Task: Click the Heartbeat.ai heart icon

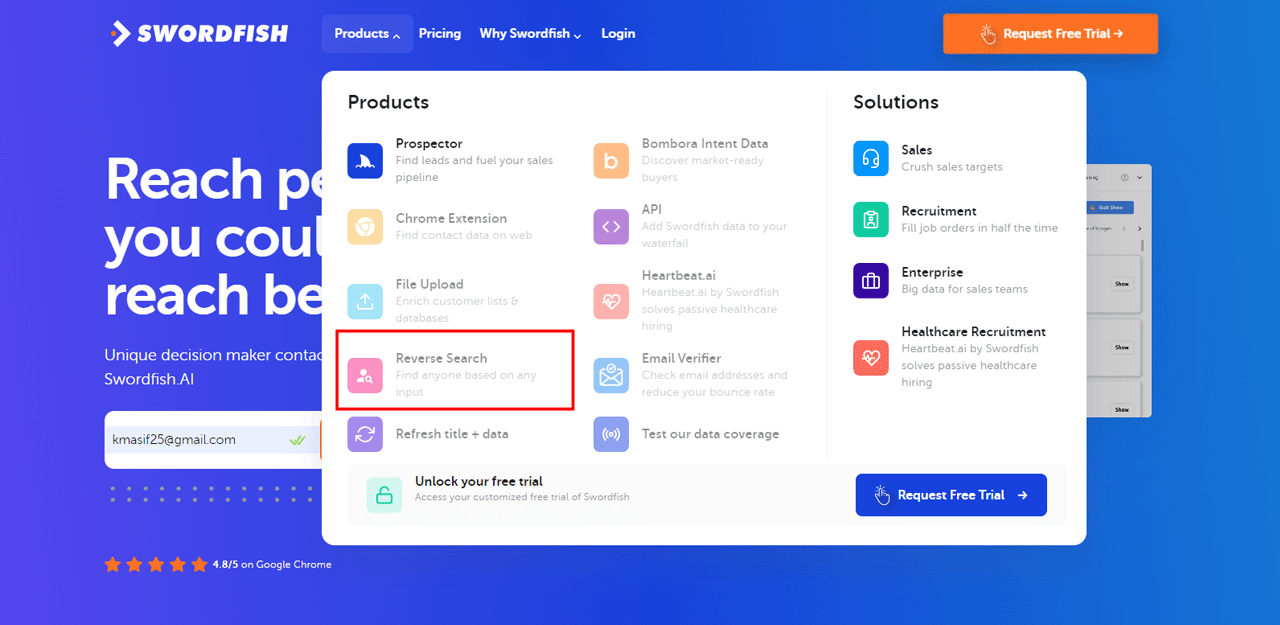Action: (x=611, y=301)
